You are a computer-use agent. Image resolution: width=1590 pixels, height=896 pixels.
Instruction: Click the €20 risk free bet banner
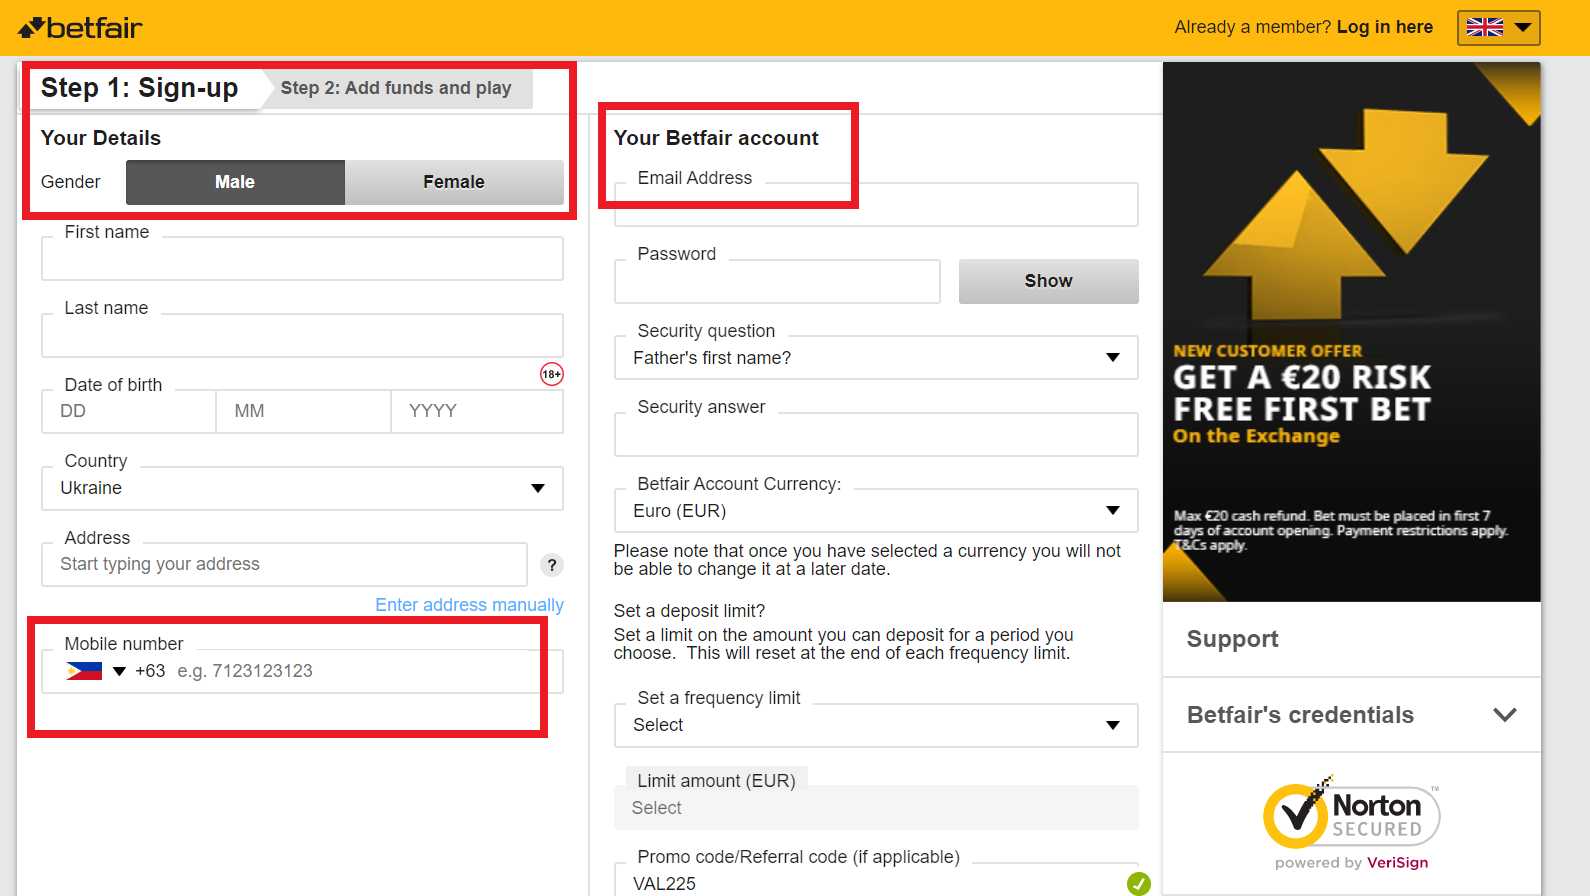pos(1351,332)
